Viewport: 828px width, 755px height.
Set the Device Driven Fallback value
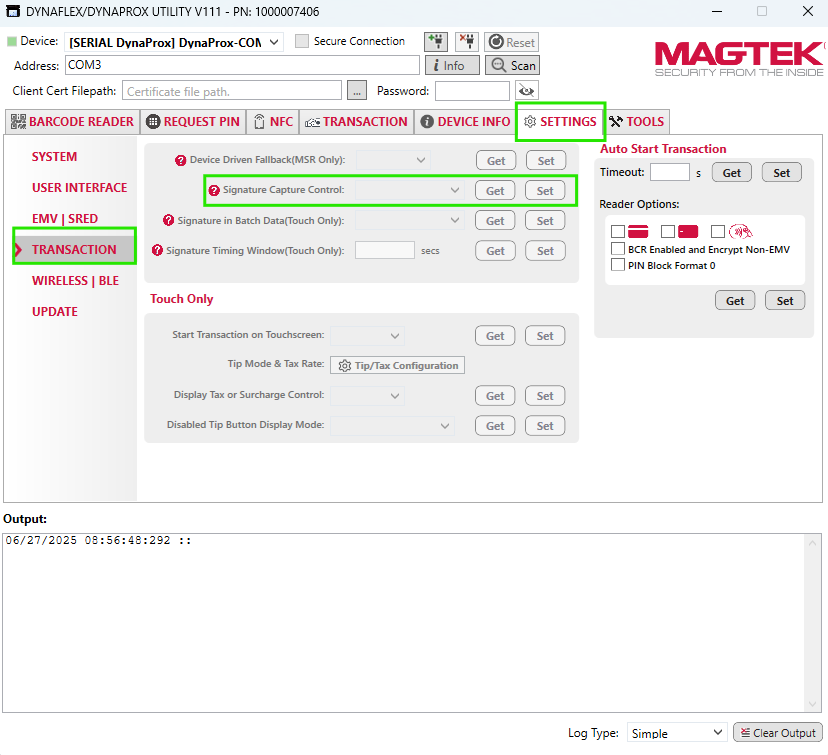(x=546, y=161)
